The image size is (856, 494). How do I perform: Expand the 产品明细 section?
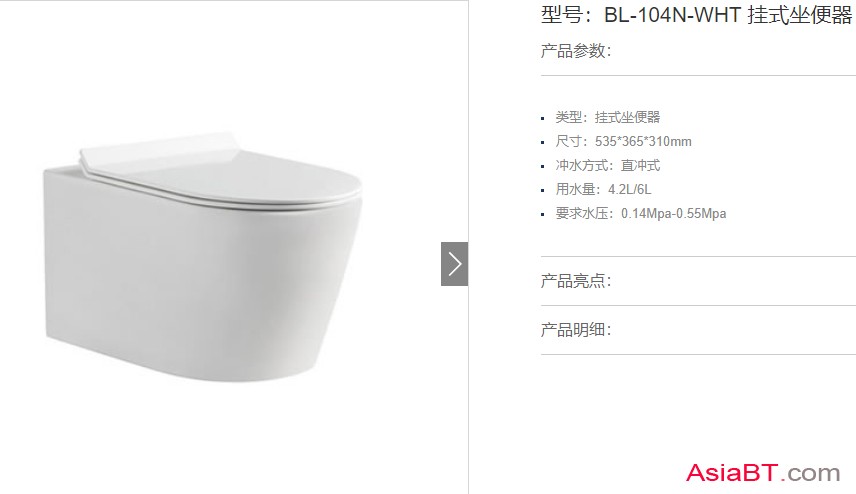point(576,330)
